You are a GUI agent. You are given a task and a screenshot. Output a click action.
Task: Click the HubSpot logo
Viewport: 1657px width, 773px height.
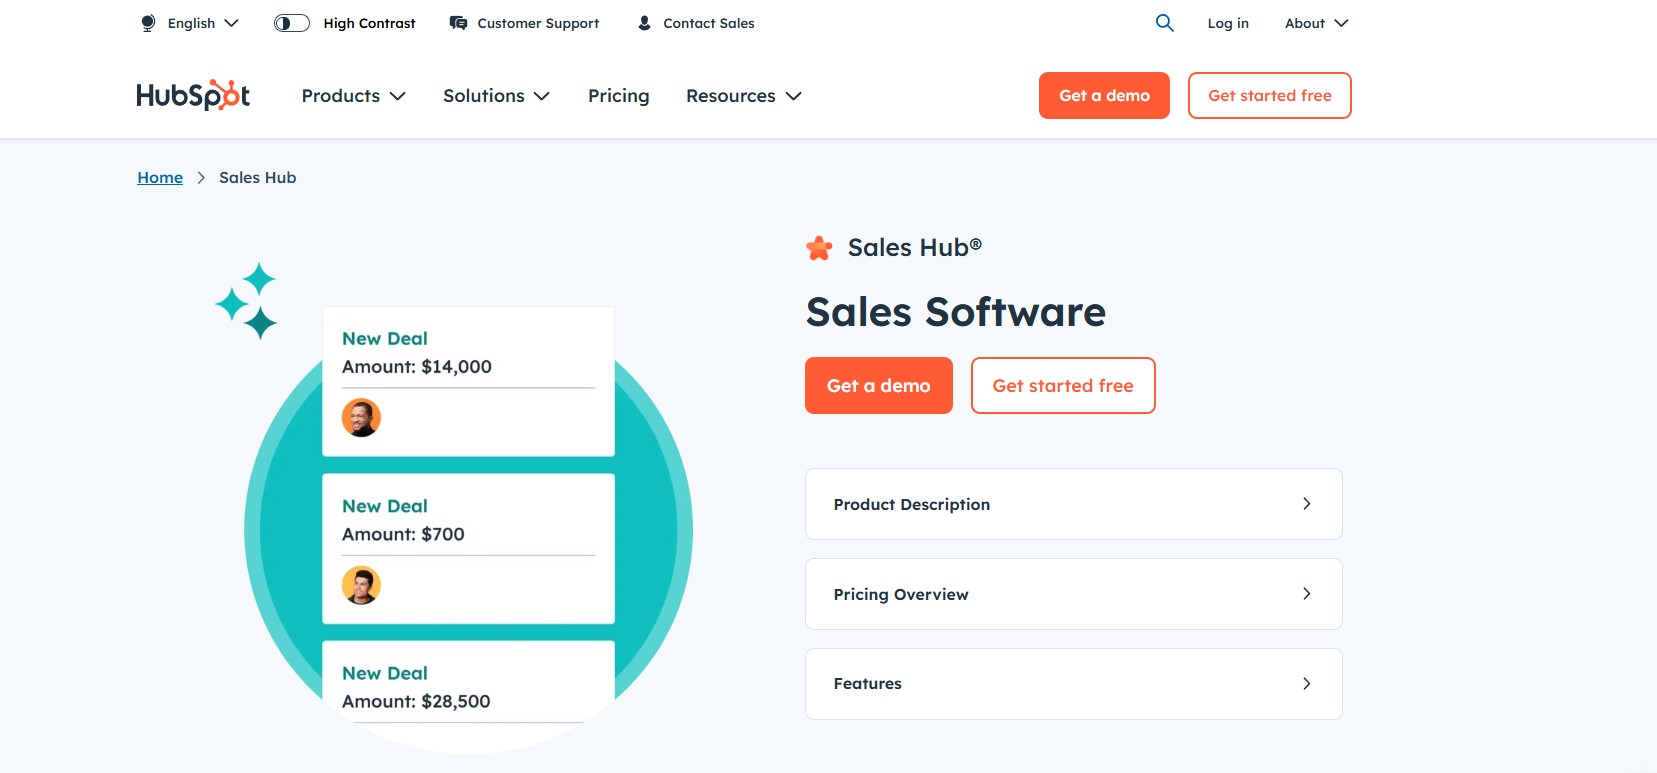pos(193,95)
